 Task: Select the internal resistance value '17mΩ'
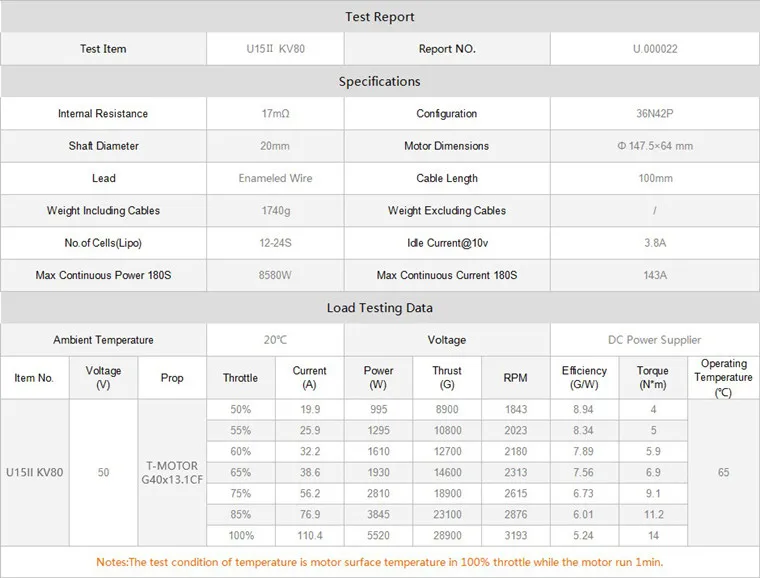point(275,113)
